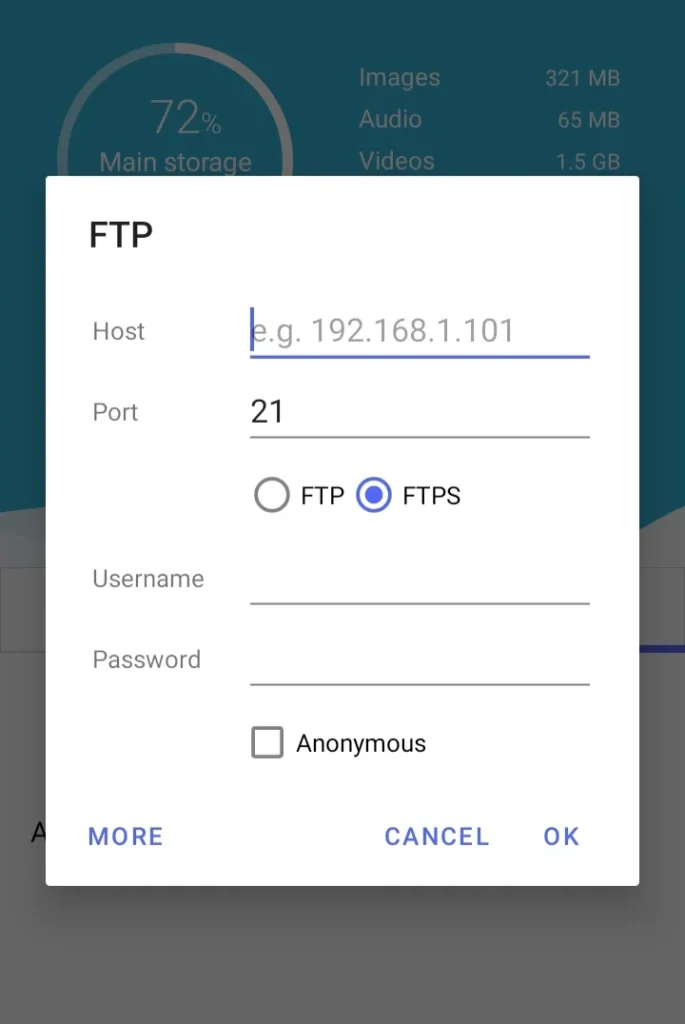This screenshot has width=685, height=1024.
Task: Click the Anonymous label text
Action: pos(360,743)
